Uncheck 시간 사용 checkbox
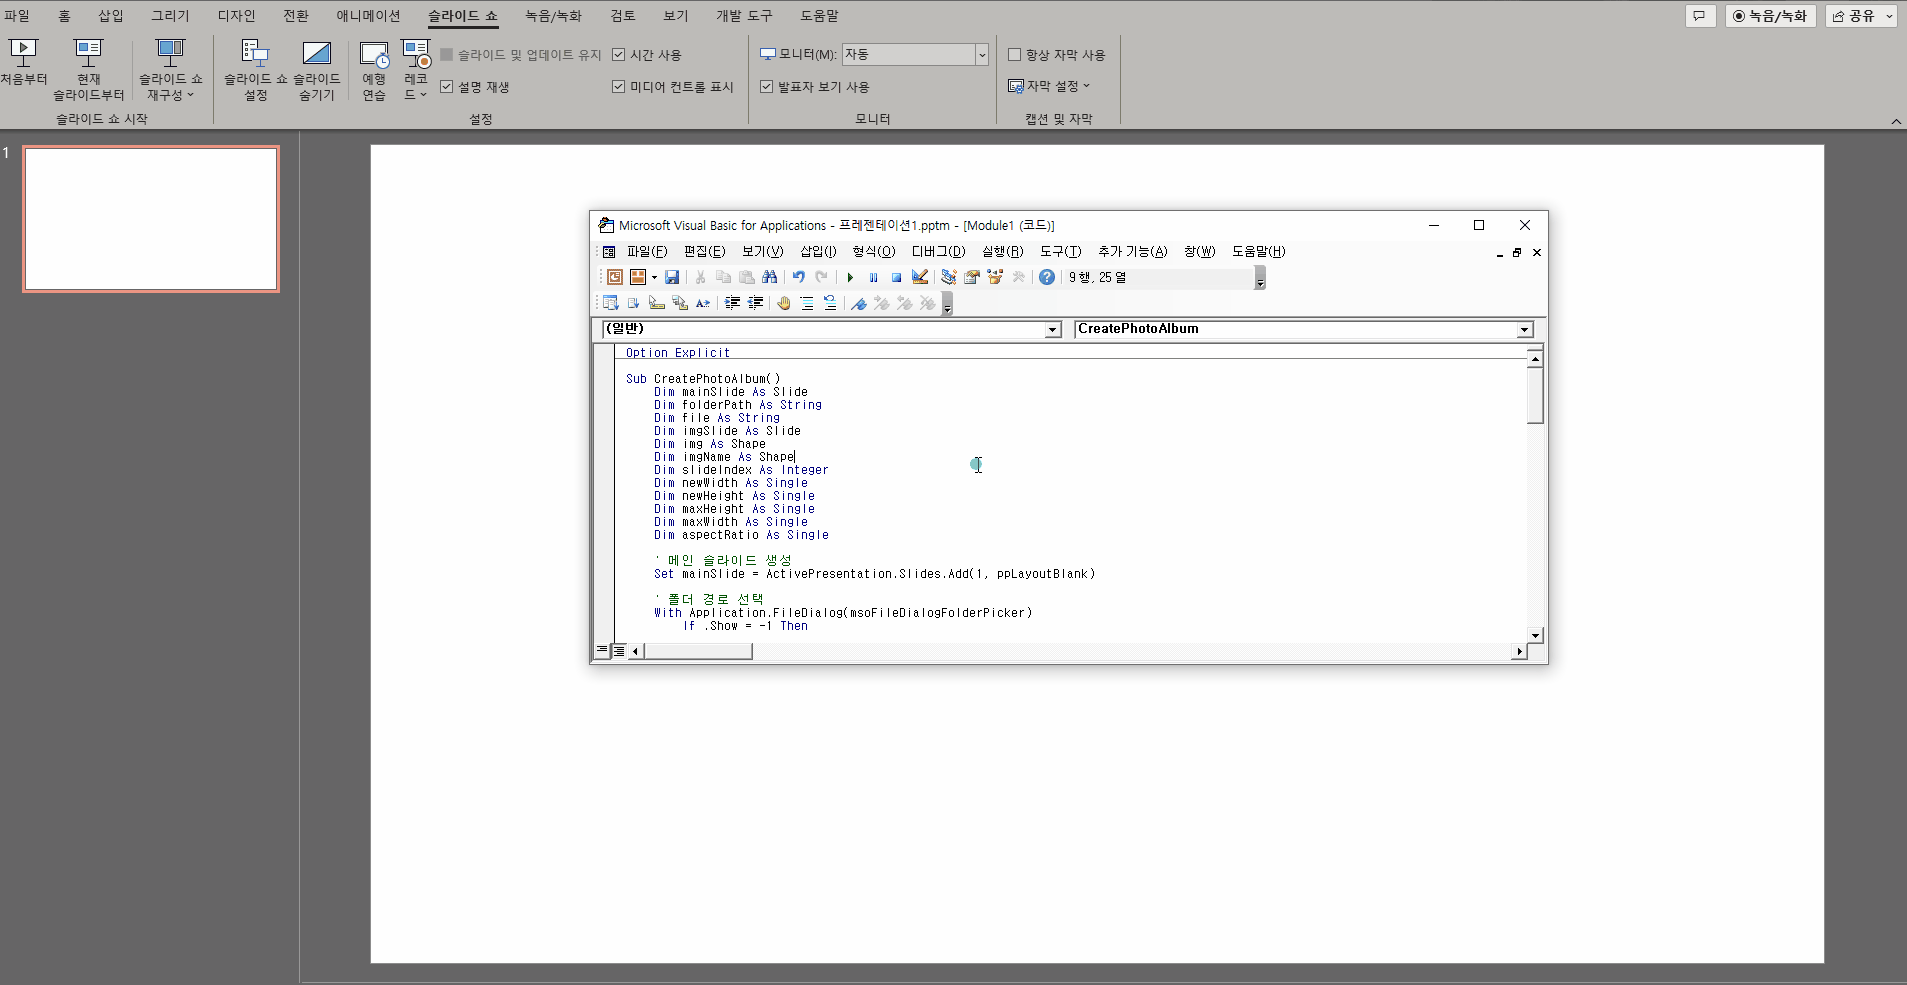 click(x=618, y=55)
